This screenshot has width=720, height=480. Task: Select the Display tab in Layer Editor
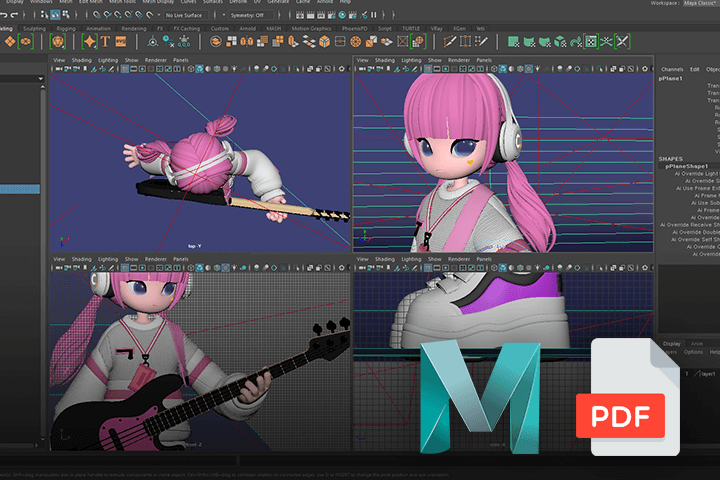click(x=671, y=344)
